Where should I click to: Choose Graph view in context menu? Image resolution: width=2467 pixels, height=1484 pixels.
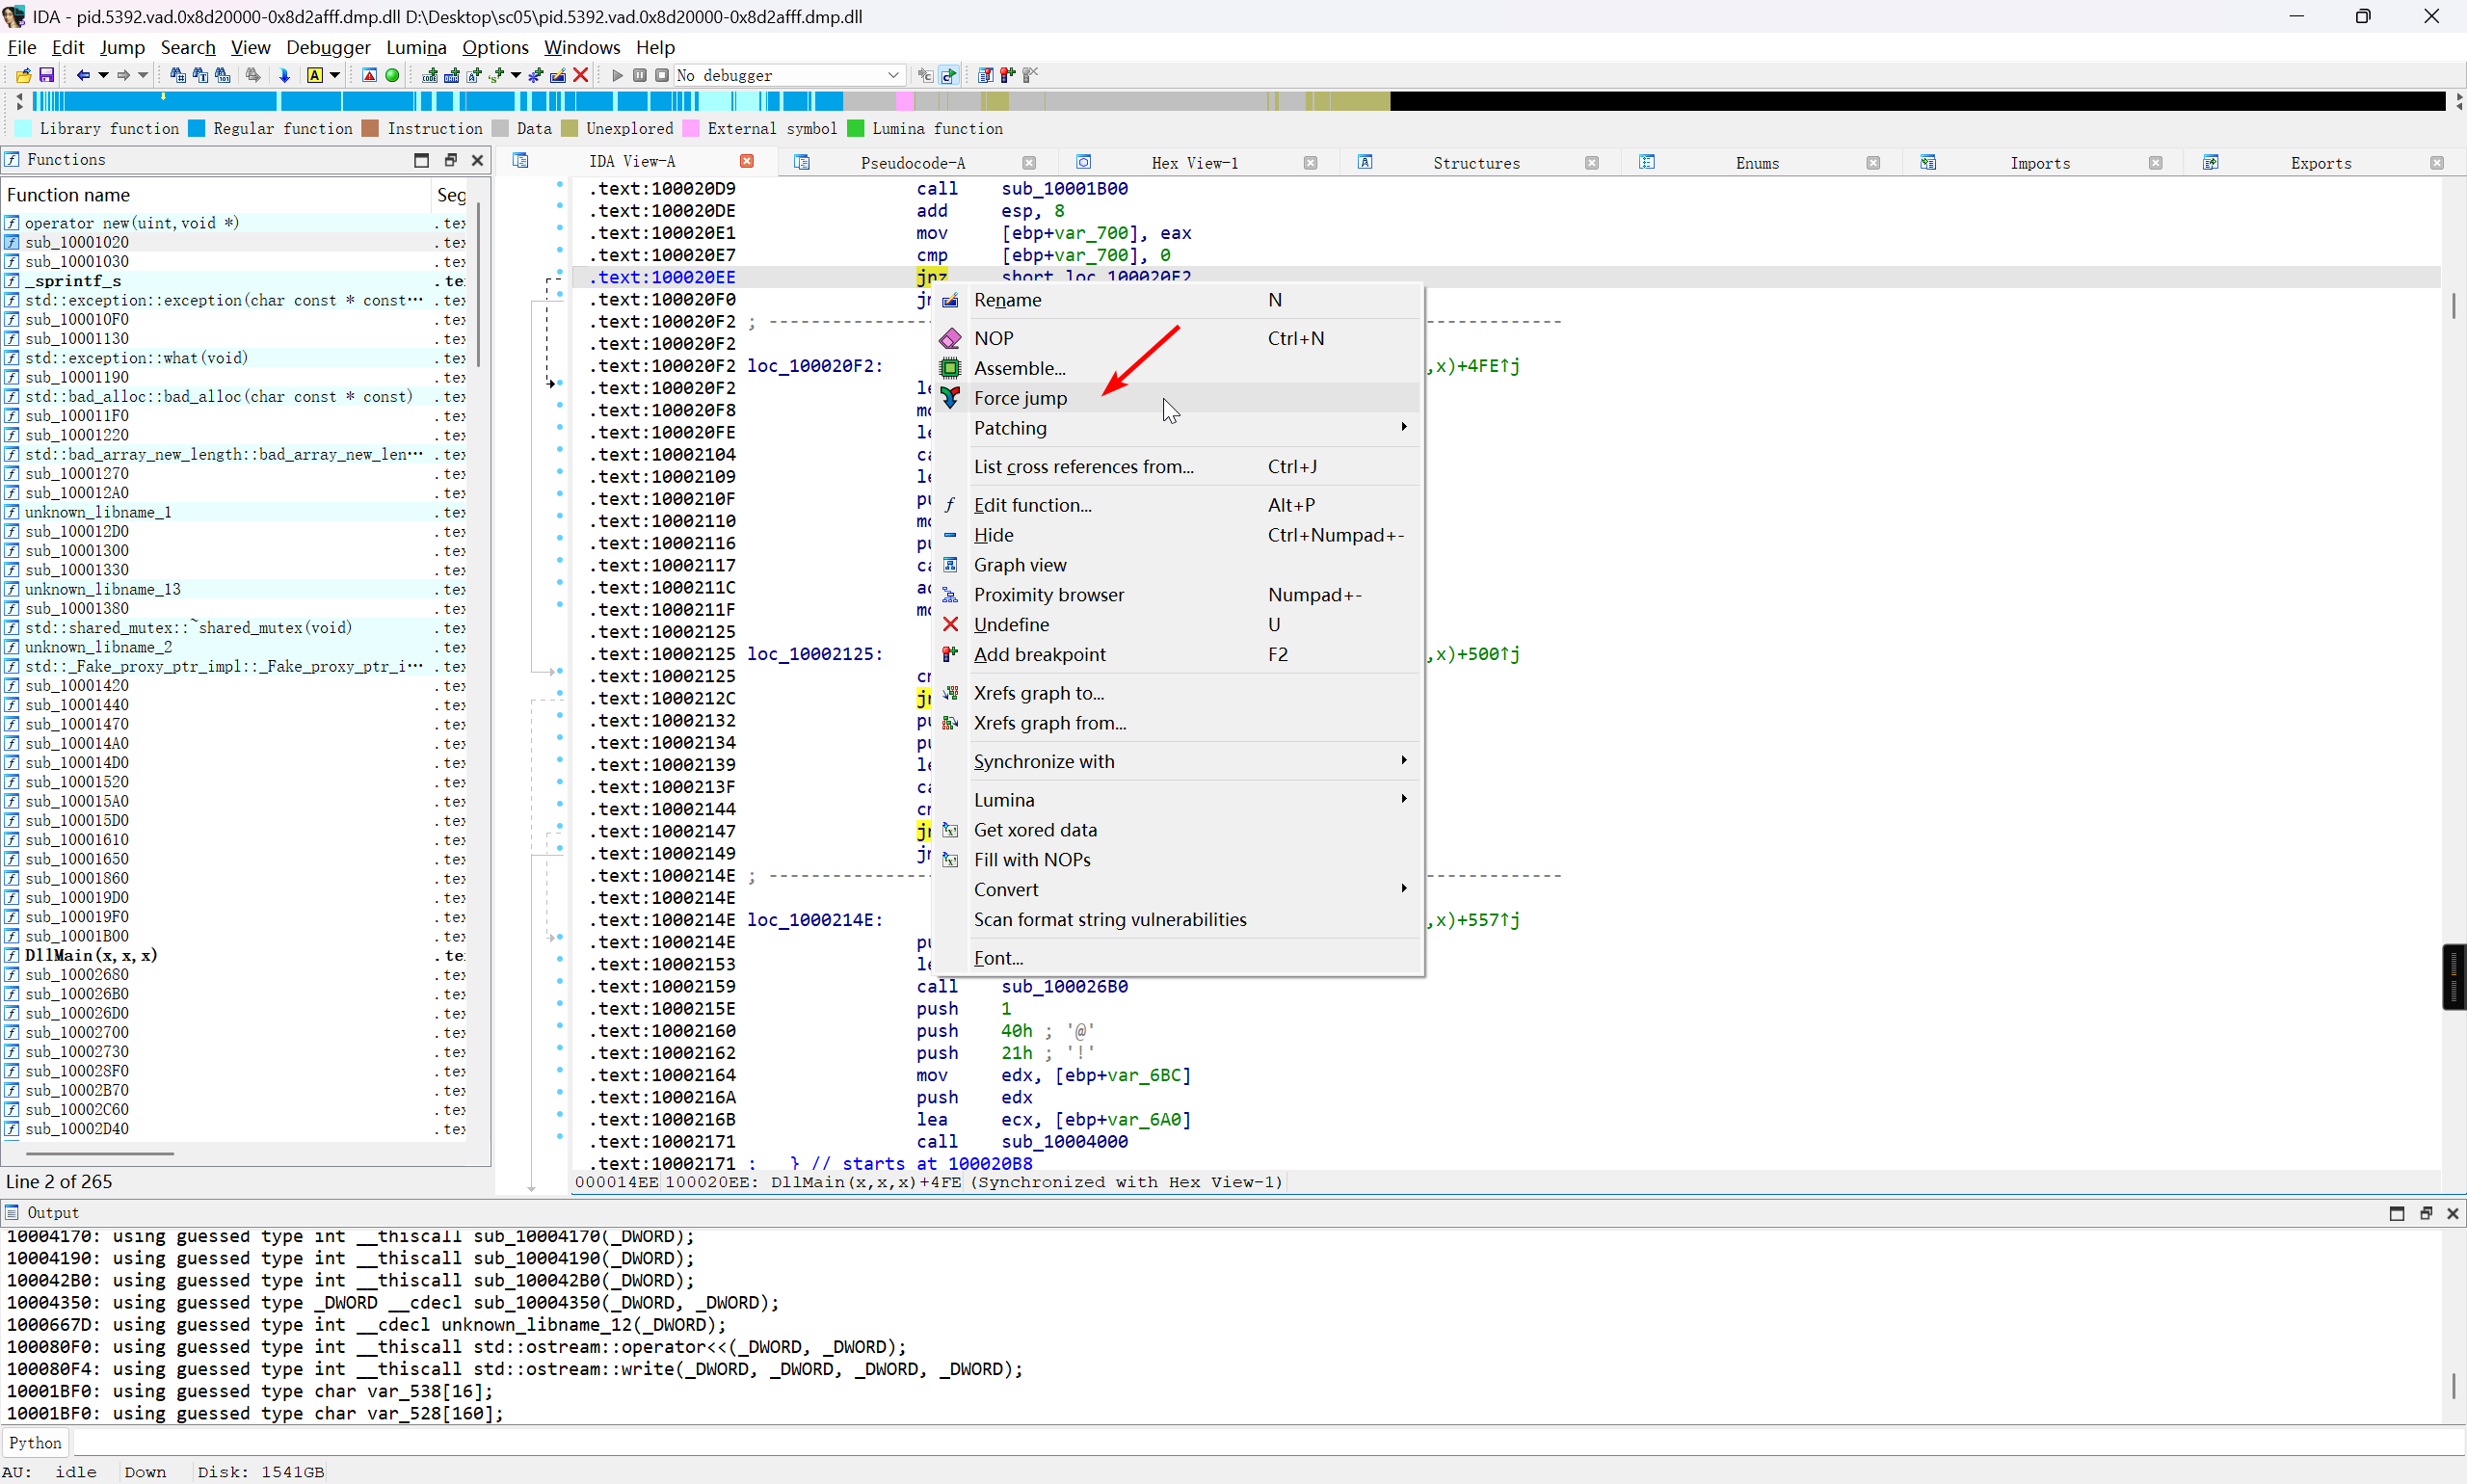coord(1178,565)
